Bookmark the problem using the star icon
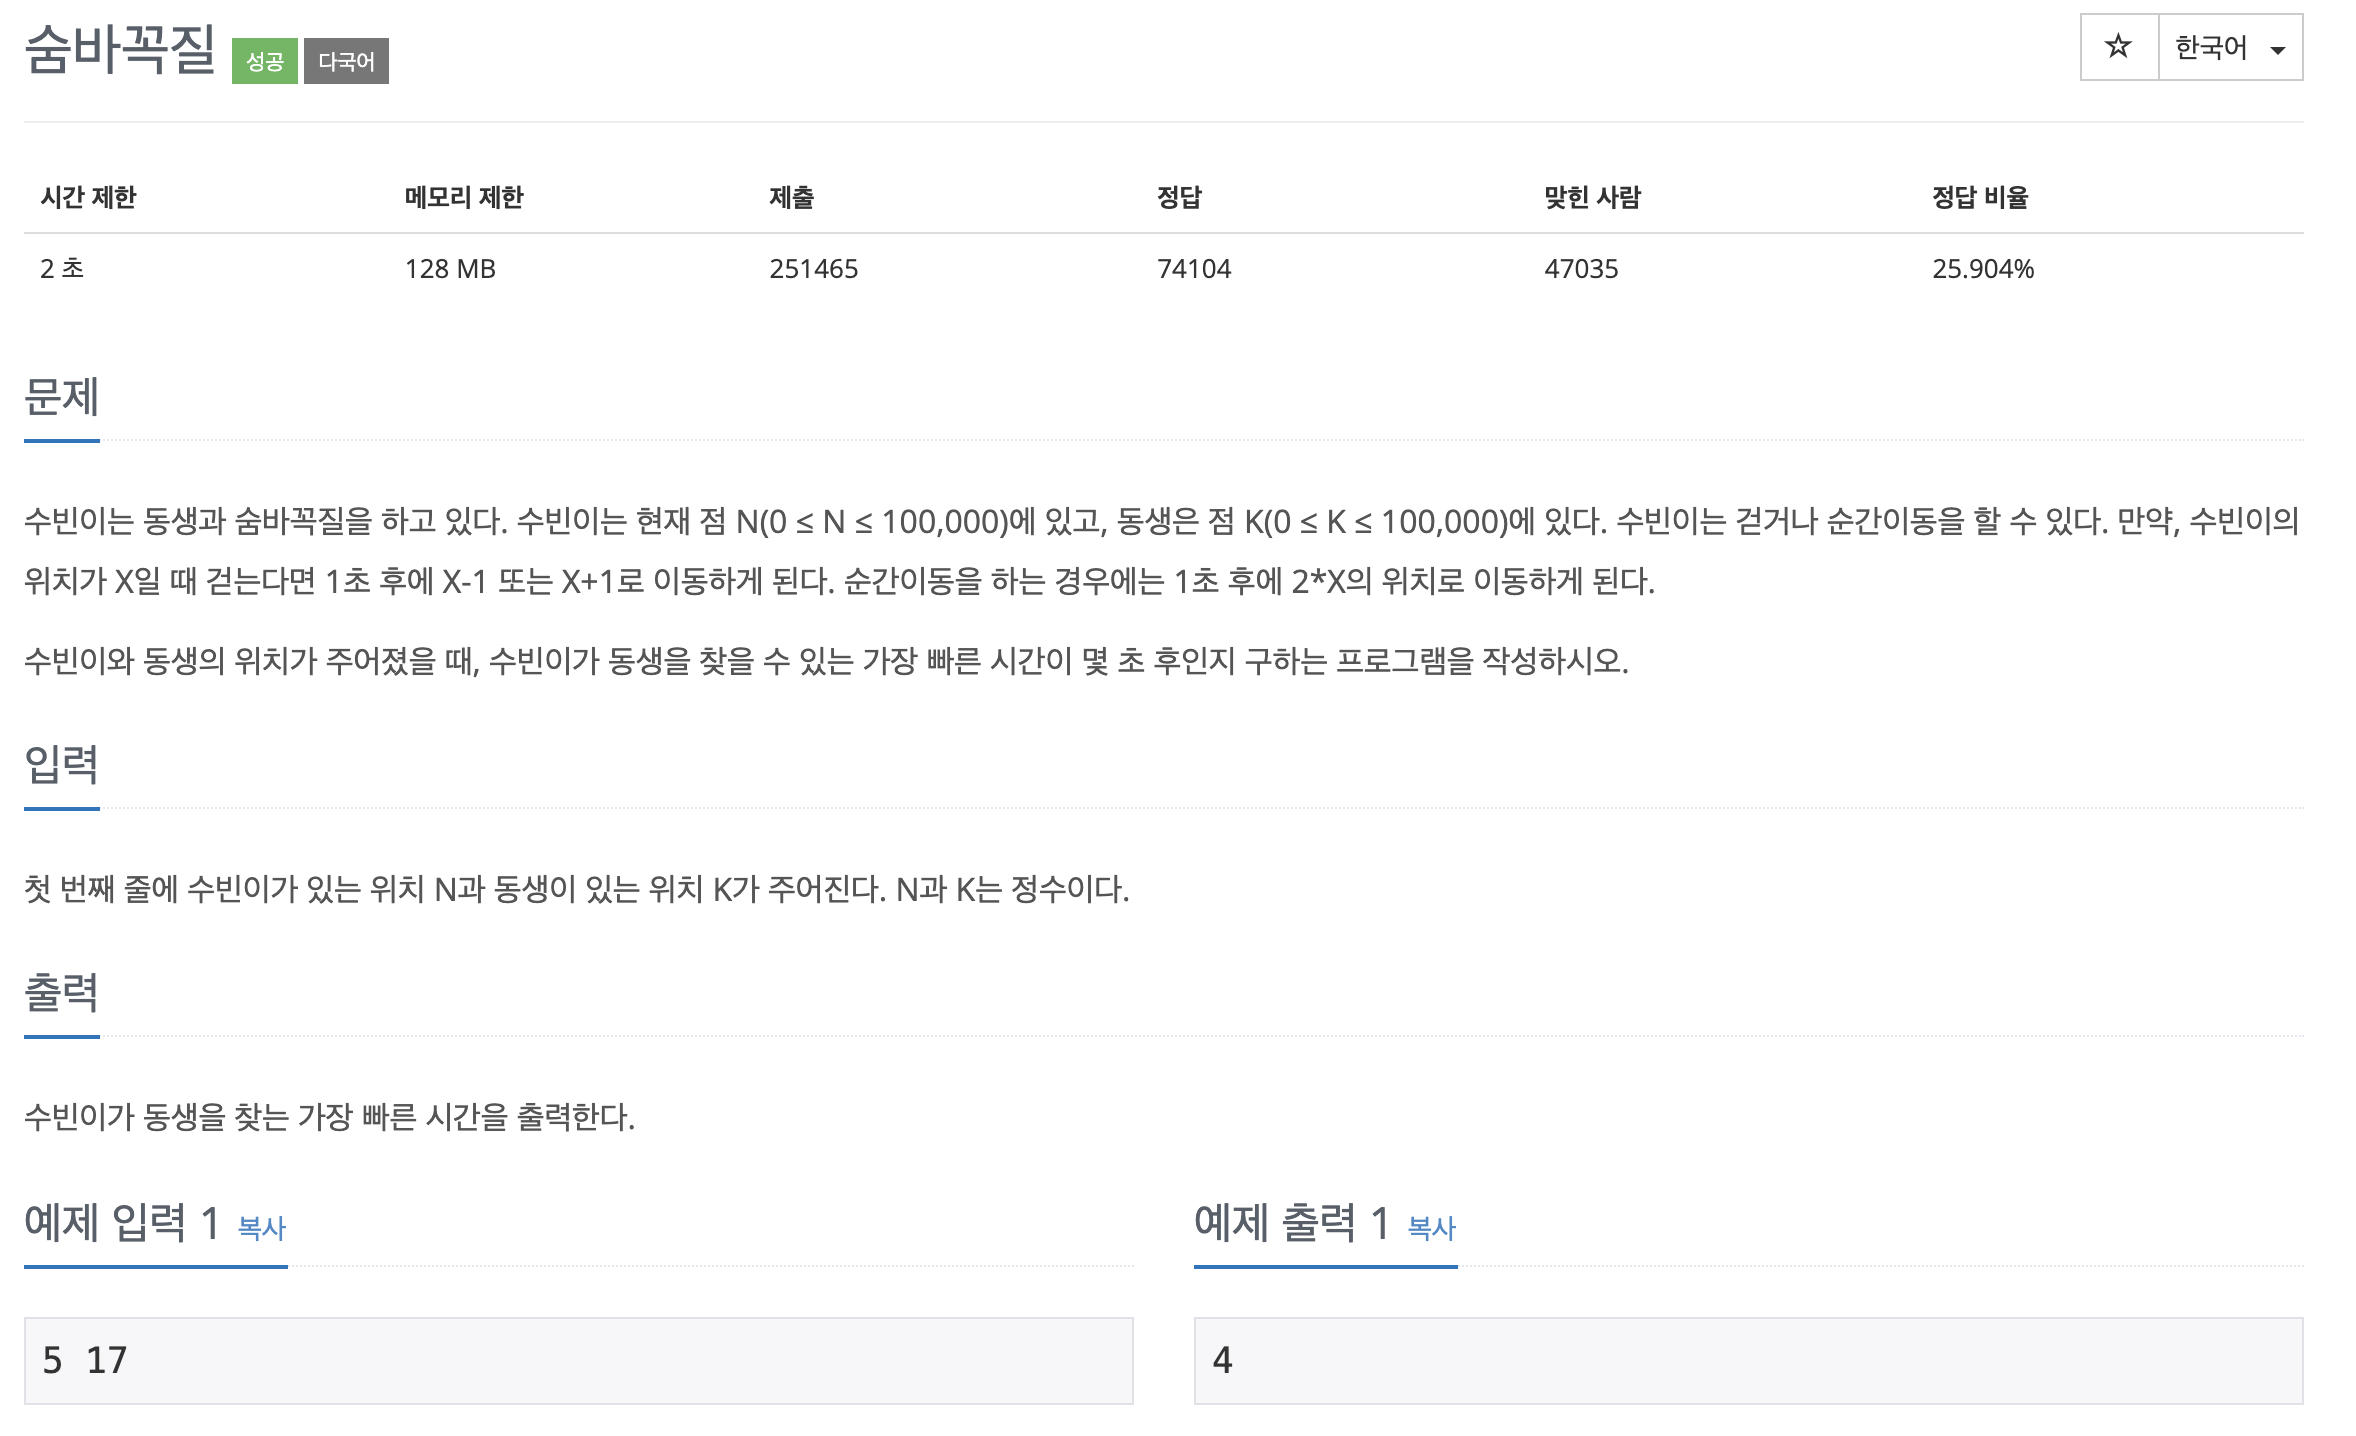The width and height of the screenshot is (2356, 1436). tap(2117, 45)
